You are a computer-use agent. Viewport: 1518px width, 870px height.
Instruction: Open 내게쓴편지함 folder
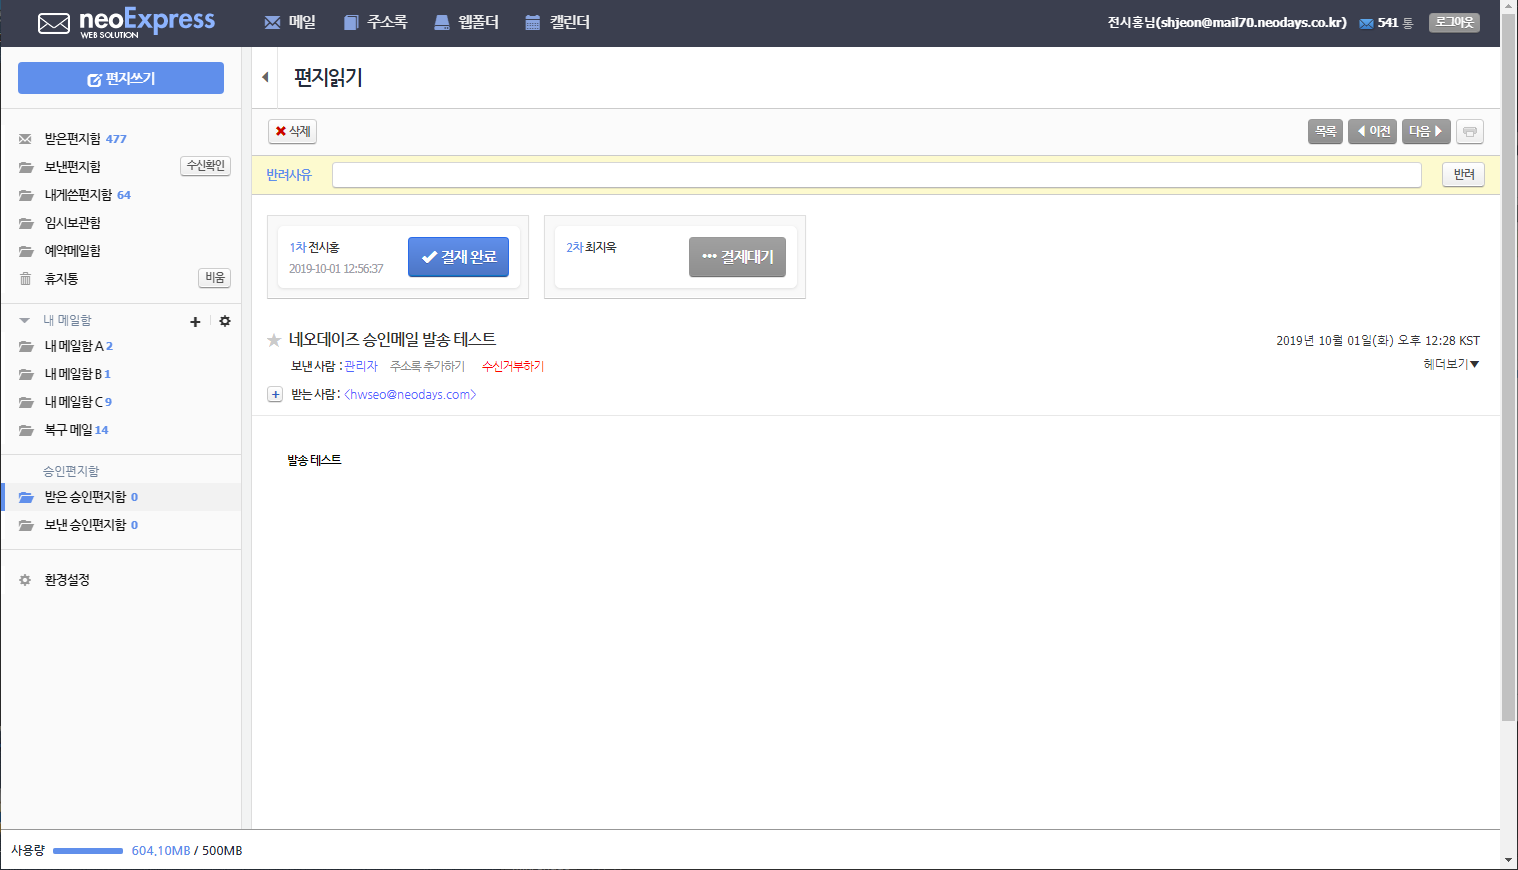click(x=78, y=195)
